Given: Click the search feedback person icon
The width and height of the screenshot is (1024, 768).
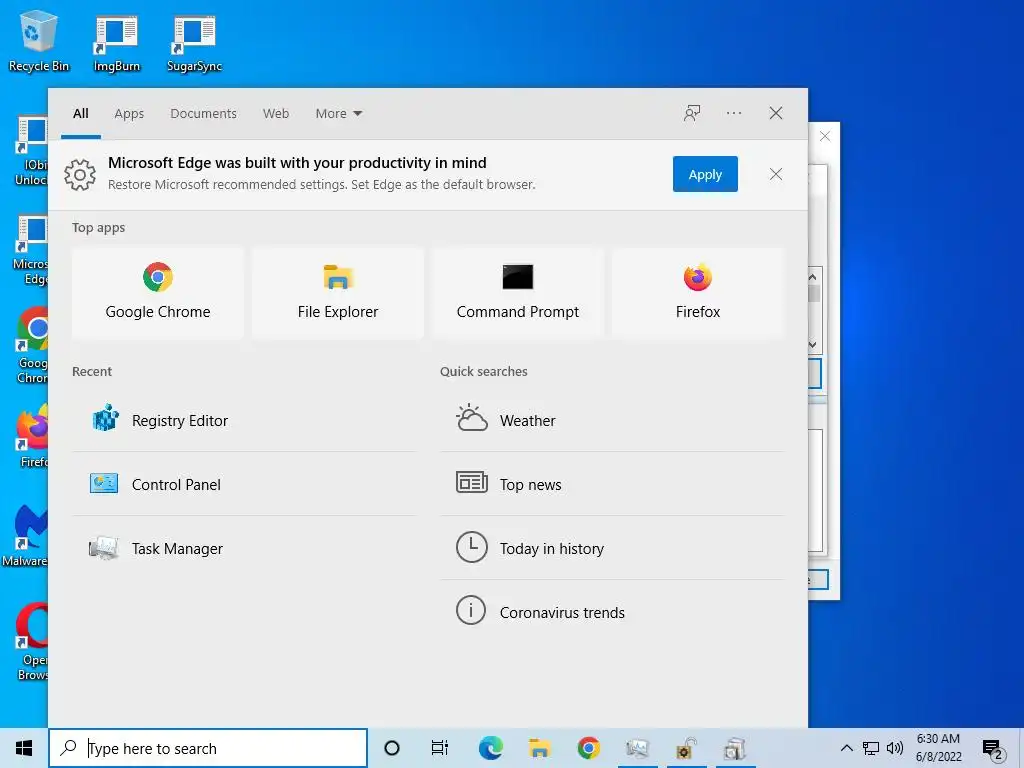Looking at the screenshot, I should point(692,113).
